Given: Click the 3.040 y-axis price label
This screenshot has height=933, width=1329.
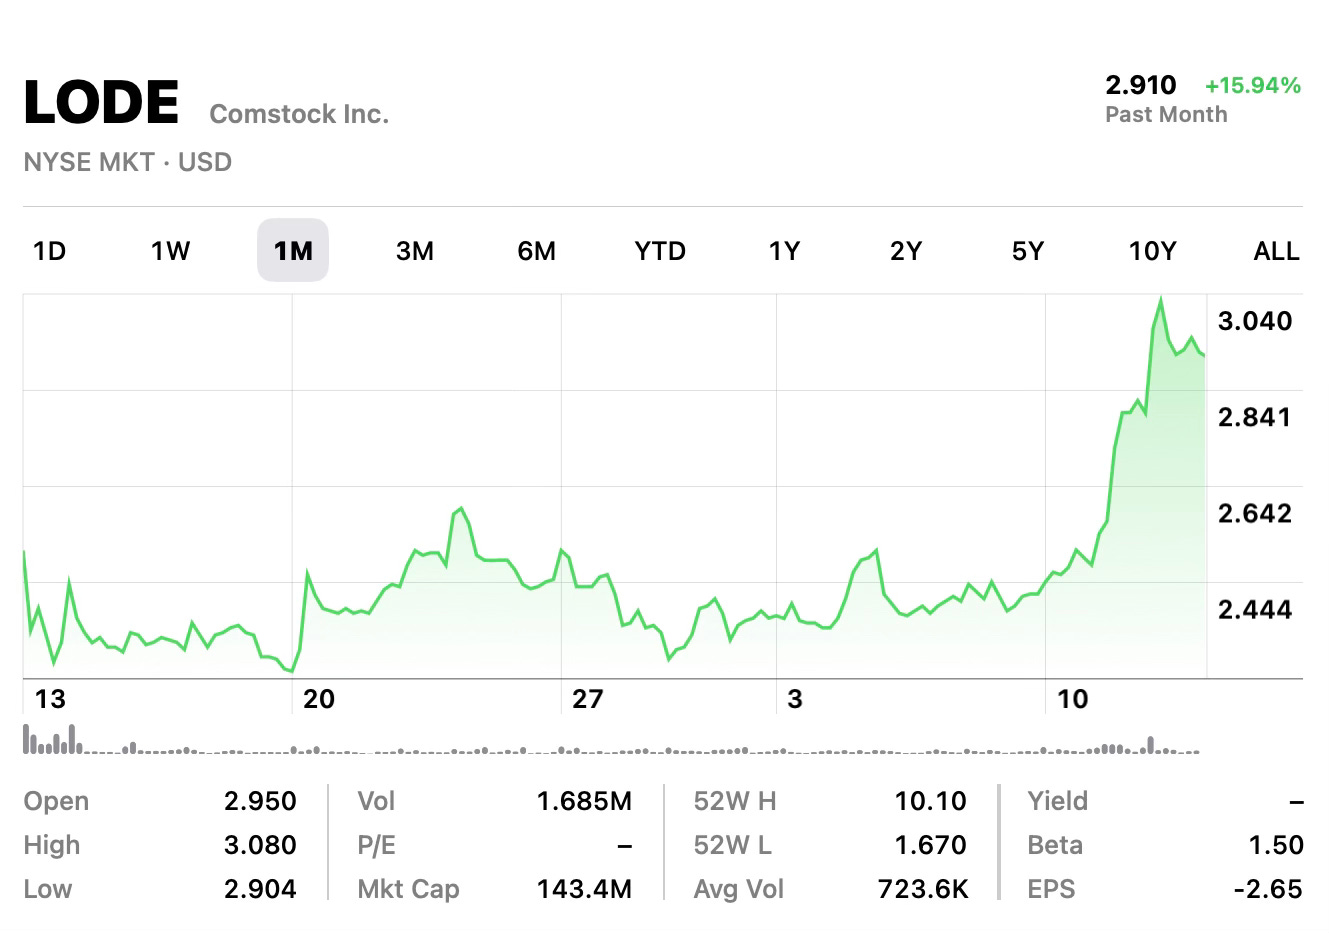Looking at the screenshot, I should 1255,321.
